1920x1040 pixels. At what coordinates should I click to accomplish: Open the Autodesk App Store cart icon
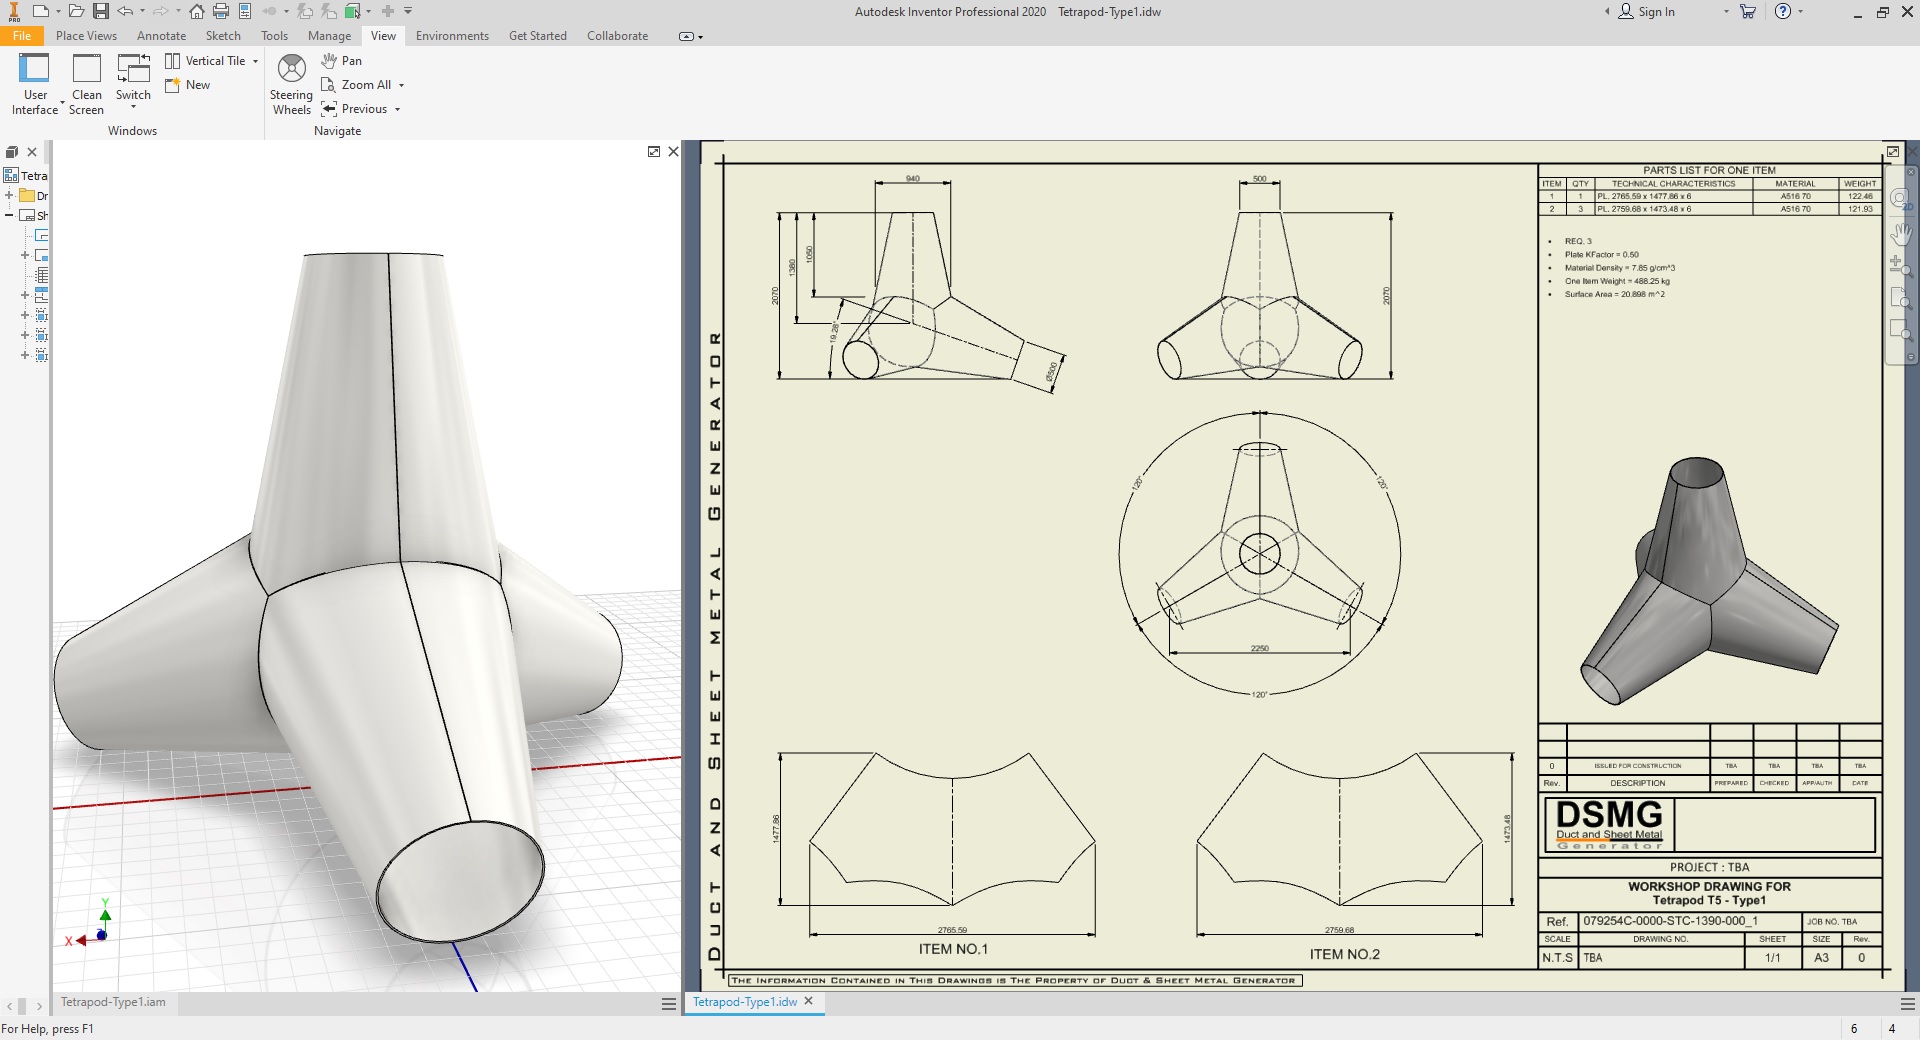1747,12
